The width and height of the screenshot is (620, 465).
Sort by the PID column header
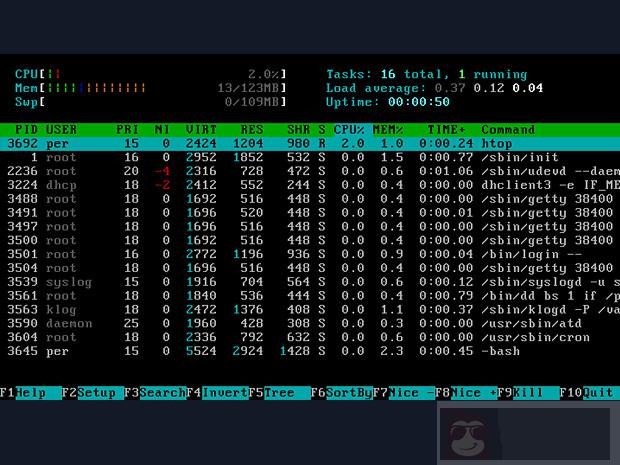click(x=26, y=130)
